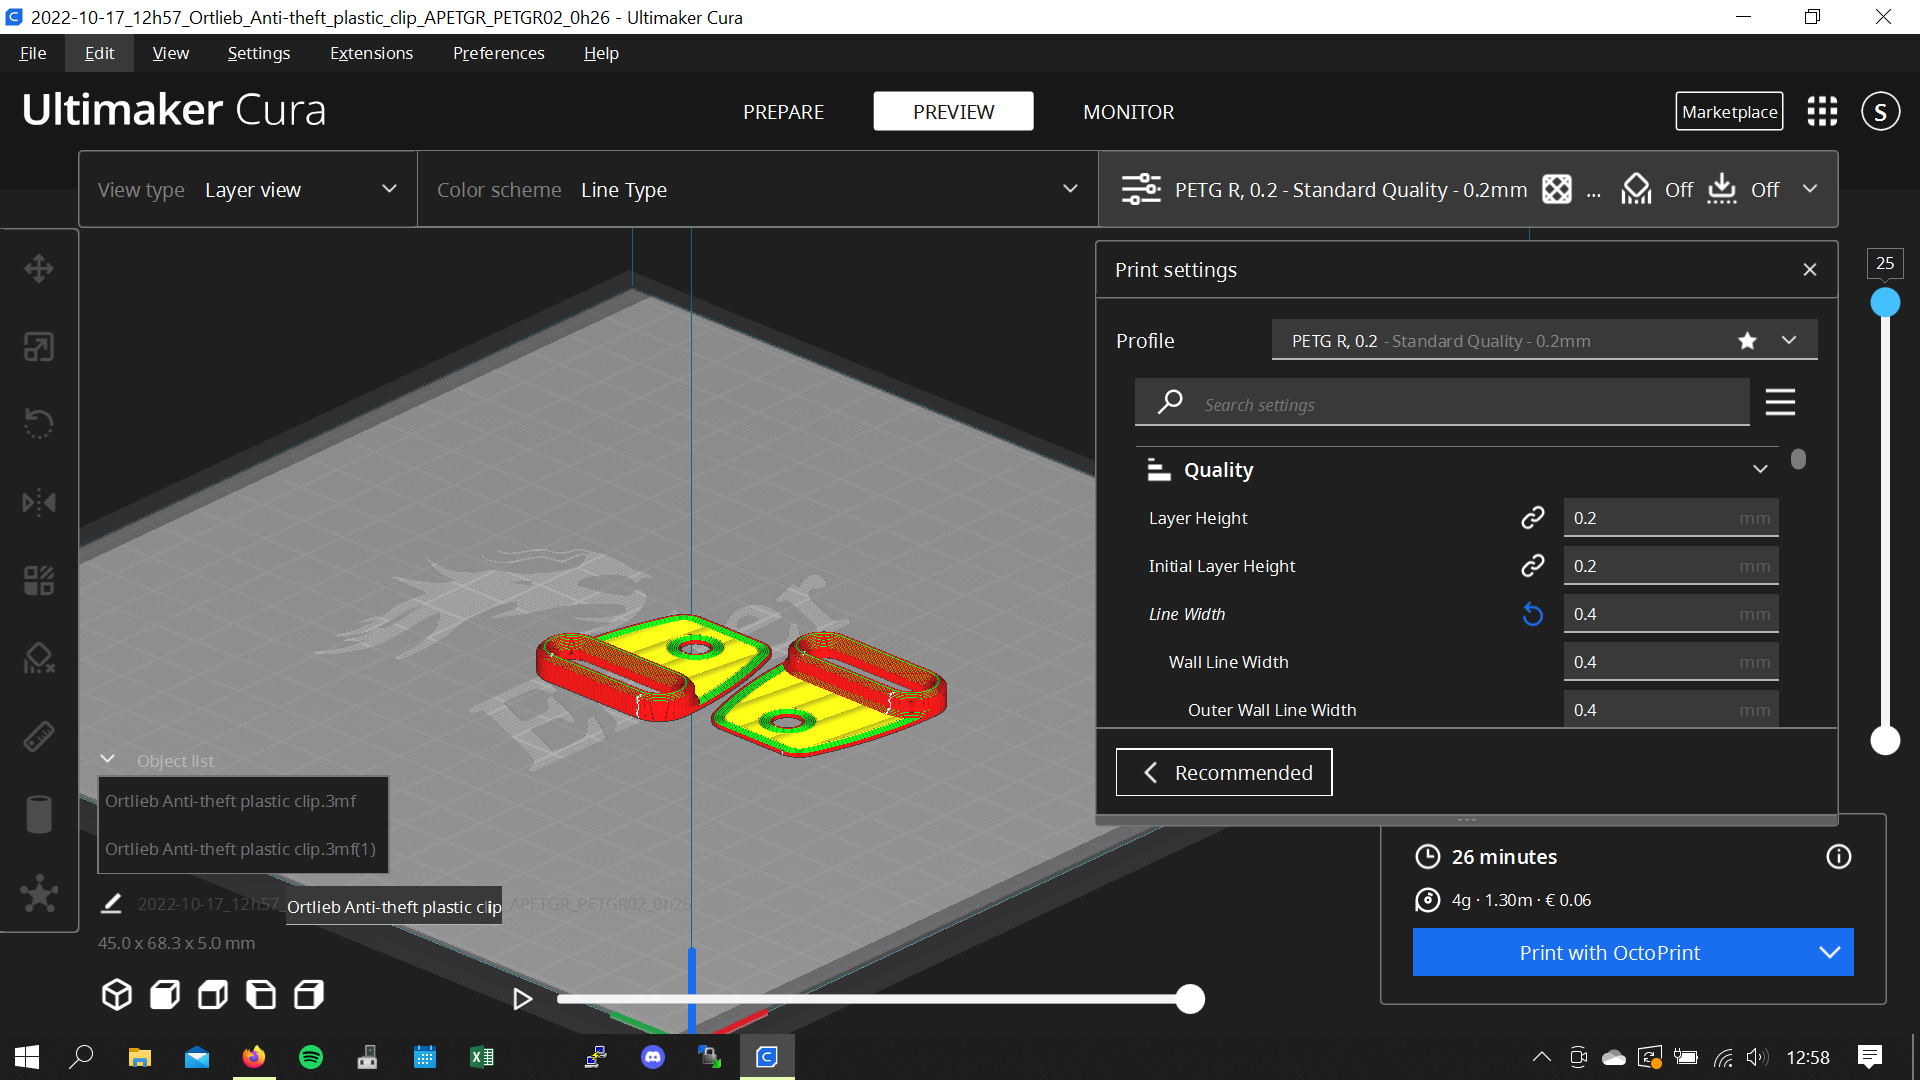
Task: Open the measure ruler tool
Action: tap(39, 736)
